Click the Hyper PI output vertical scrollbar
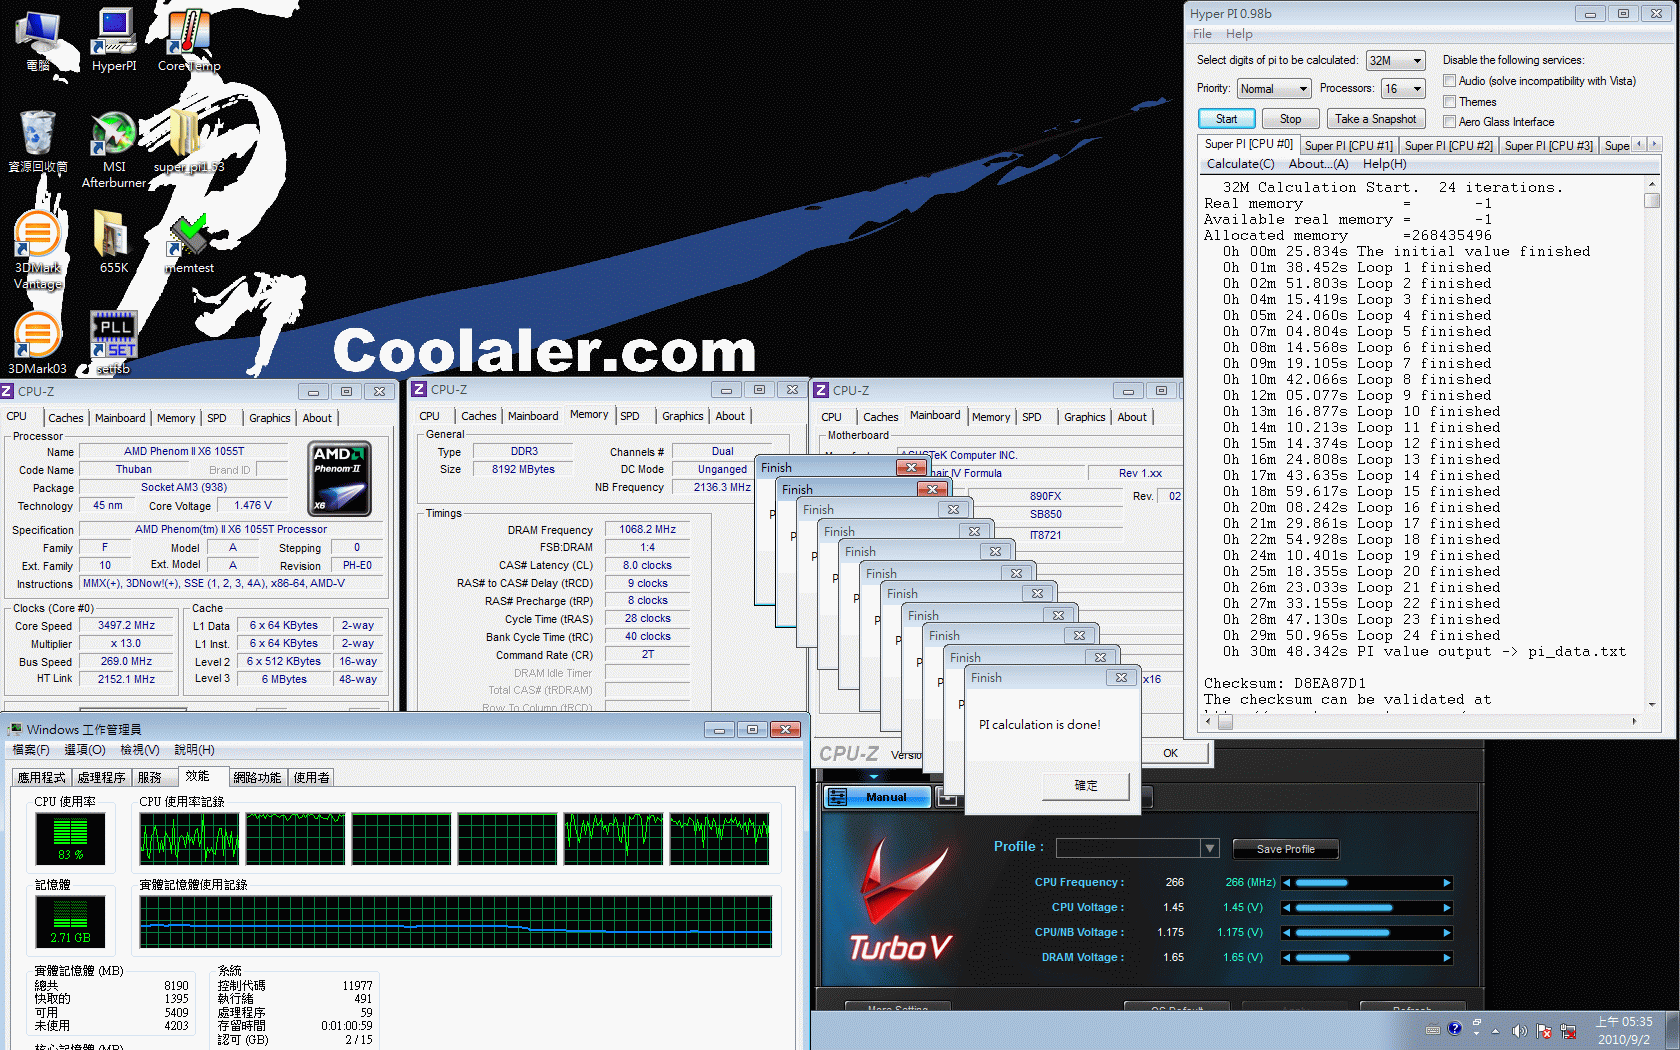 click(1652, 440)
